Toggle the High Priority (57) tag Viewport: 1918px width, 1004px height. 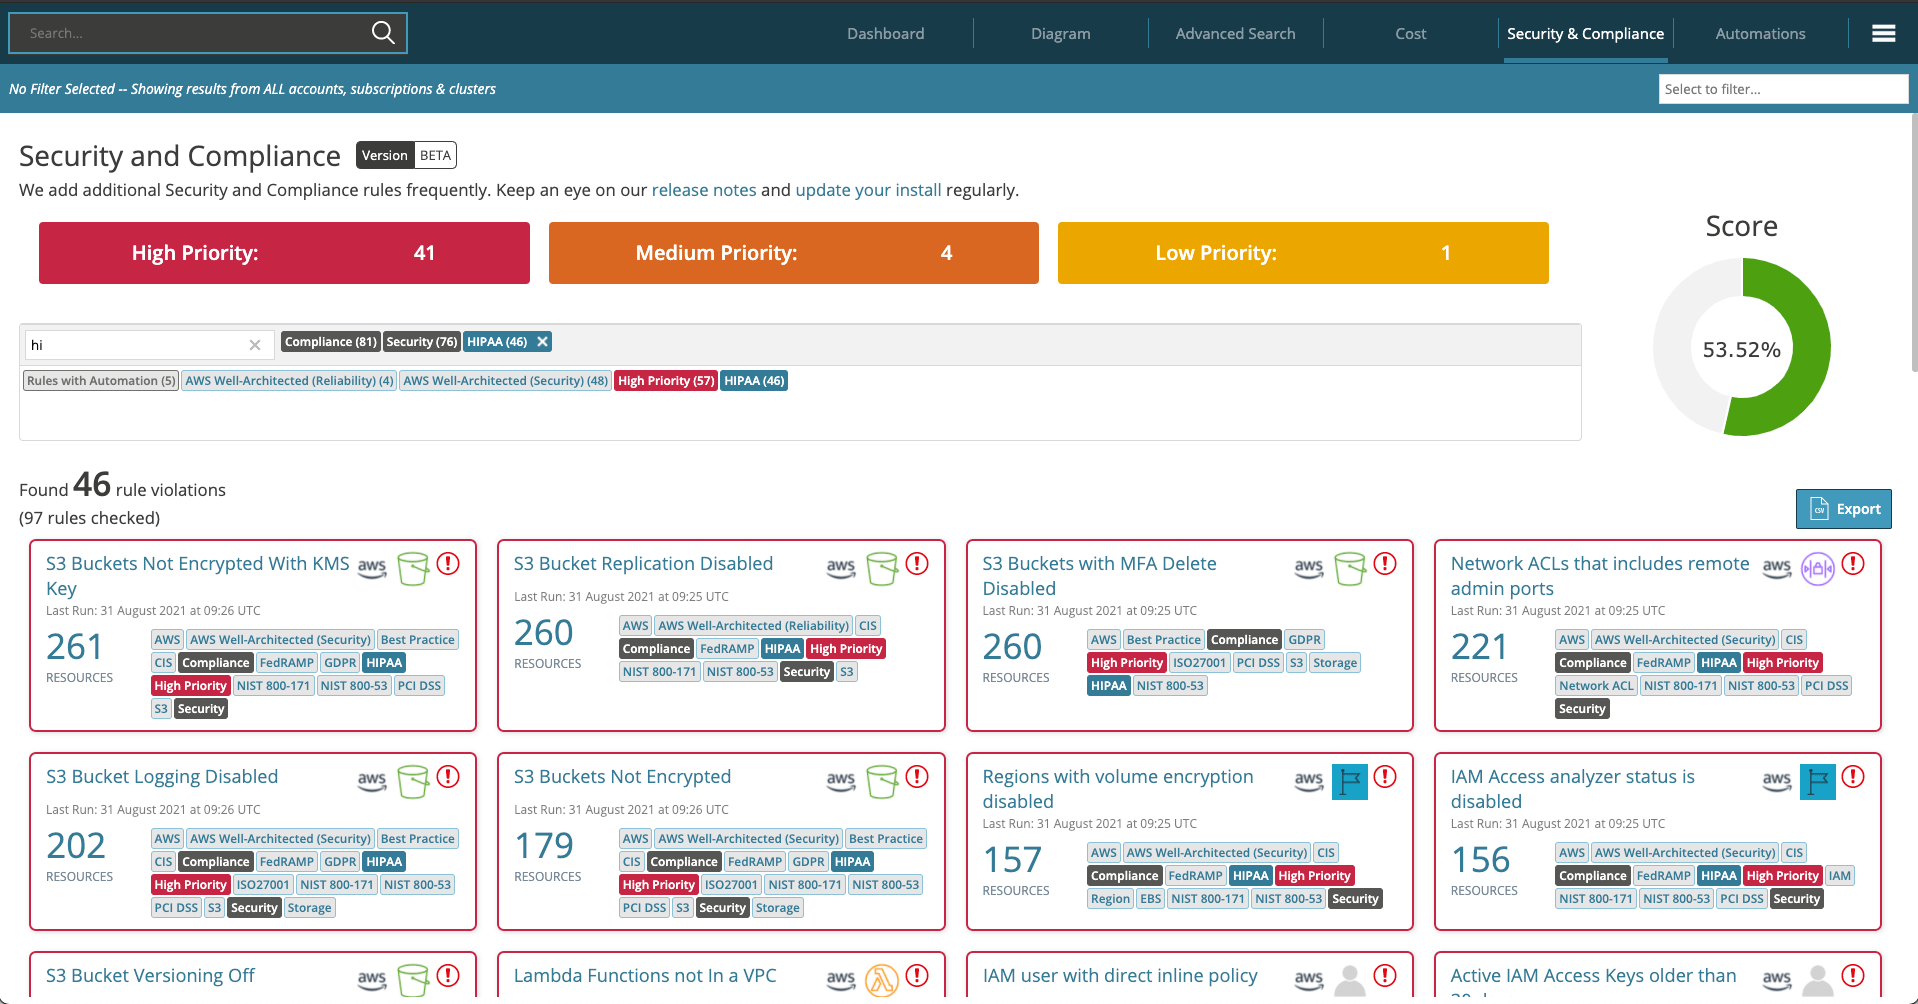click(x=666, y=381)
